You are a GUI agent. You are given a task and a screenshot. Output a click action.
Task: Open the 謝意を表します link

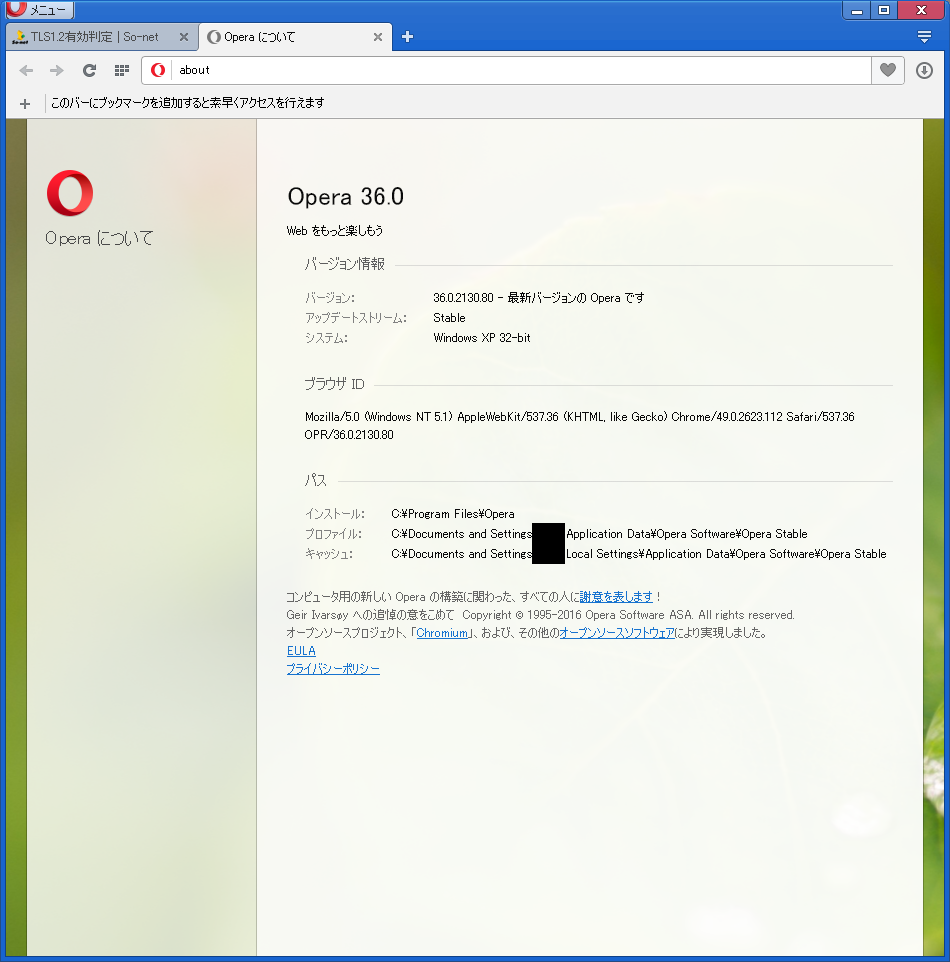[x=616, y=596]
